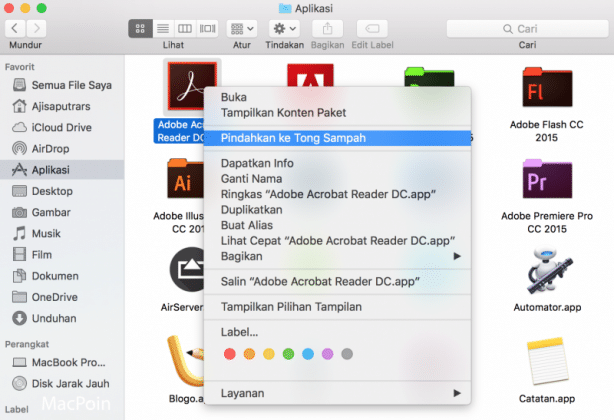
Task: Apply the red label color
Action: pos(229,354)
